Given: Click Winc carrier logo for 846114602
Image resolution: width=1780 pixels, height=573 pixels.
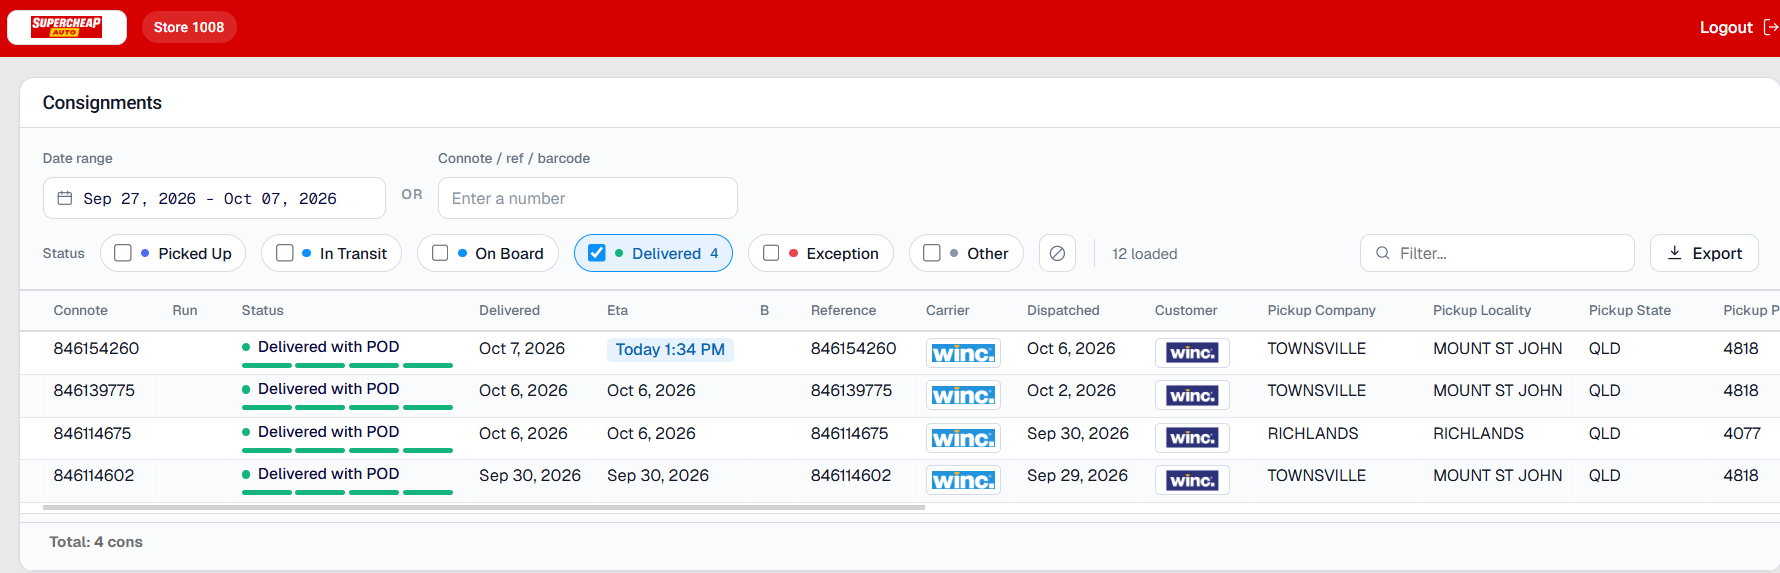Looking at the screenshot, I should (x=963, y=480).
